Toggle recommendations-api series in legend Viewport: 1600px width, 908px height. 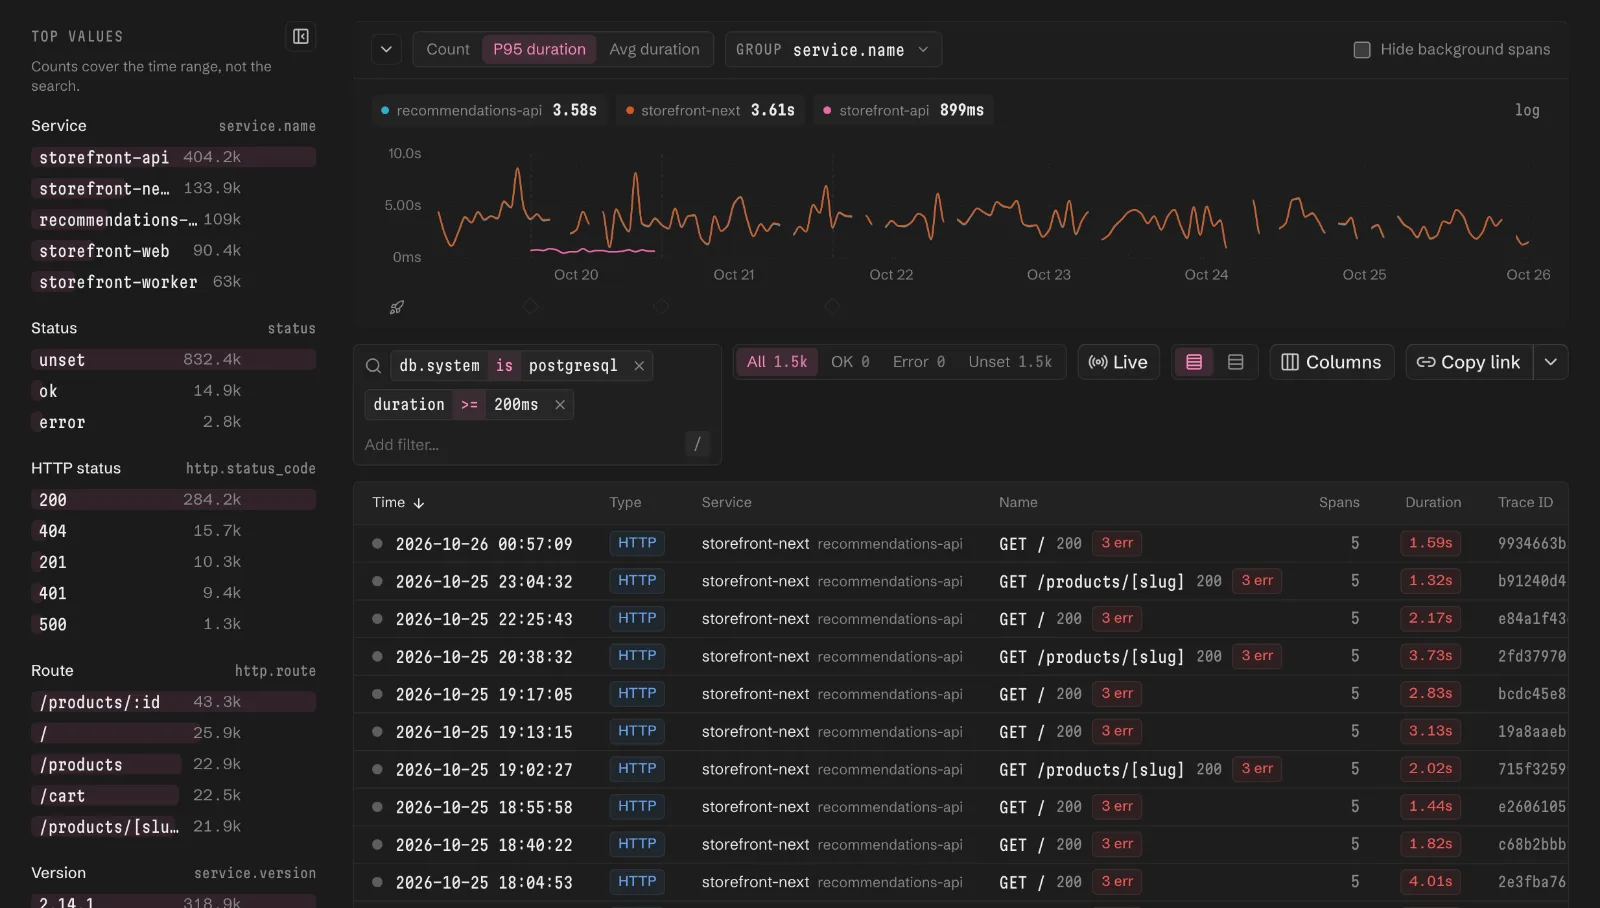pyautogui.click(x=488, y=110)
